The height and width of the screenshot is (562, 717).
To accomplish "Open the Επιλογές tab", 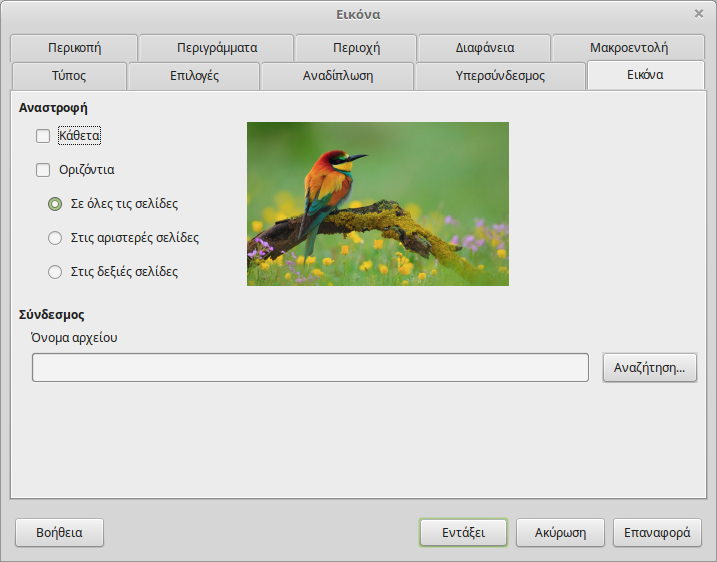I will pos(194,75).
